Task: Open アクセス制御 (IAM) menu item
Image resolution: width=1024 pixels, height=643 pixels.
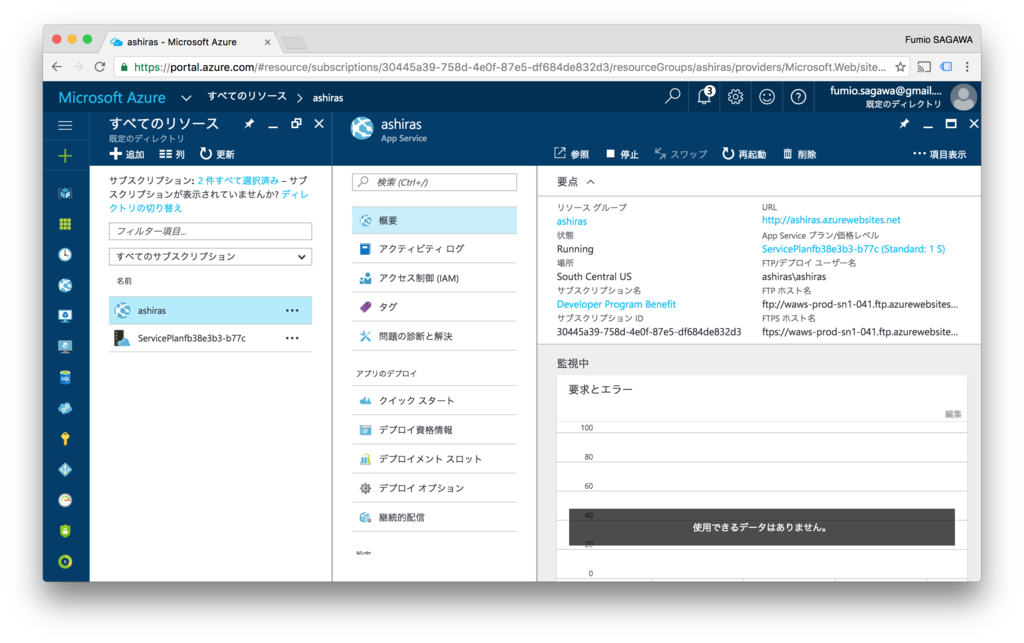Action: coord(434,278)
